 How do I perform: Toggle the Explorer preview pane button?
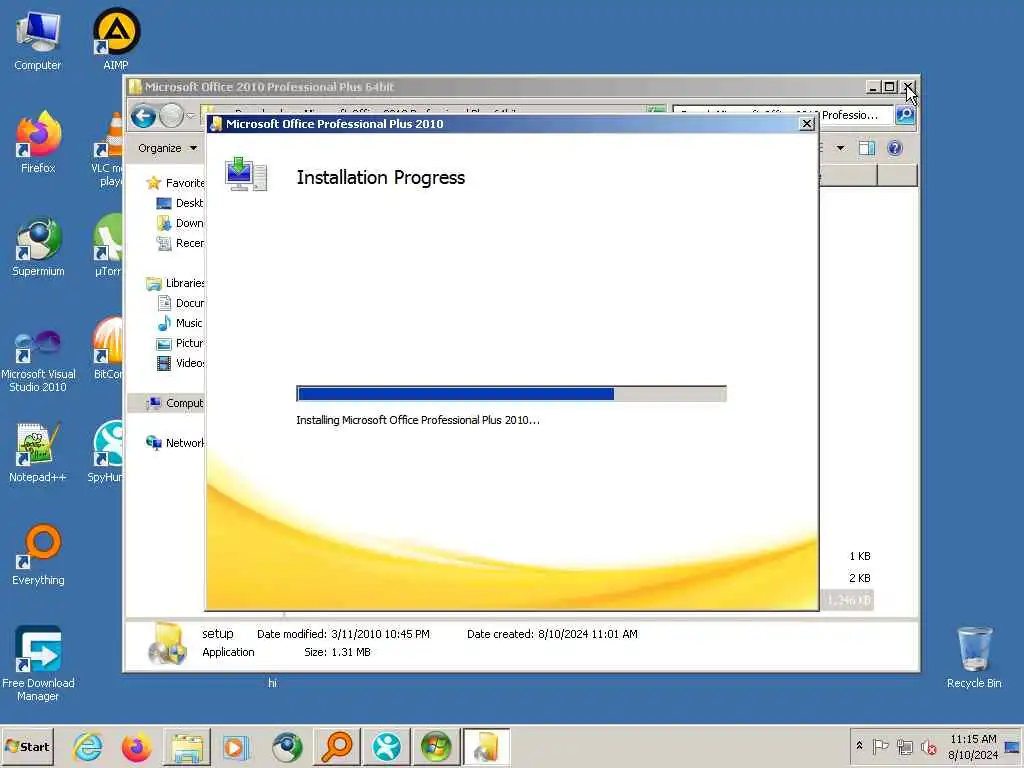867,148
